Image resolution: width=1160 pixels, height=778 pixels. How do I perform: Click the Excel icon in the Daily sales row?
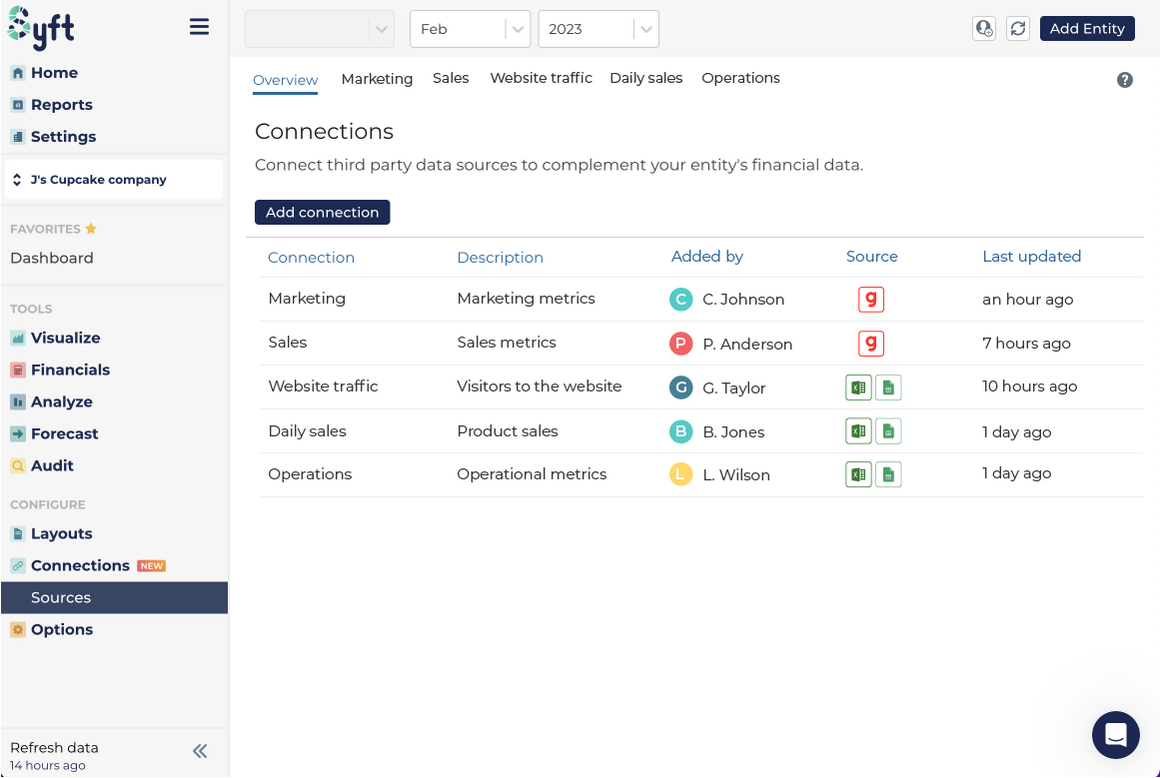click(x=858, y=431)
